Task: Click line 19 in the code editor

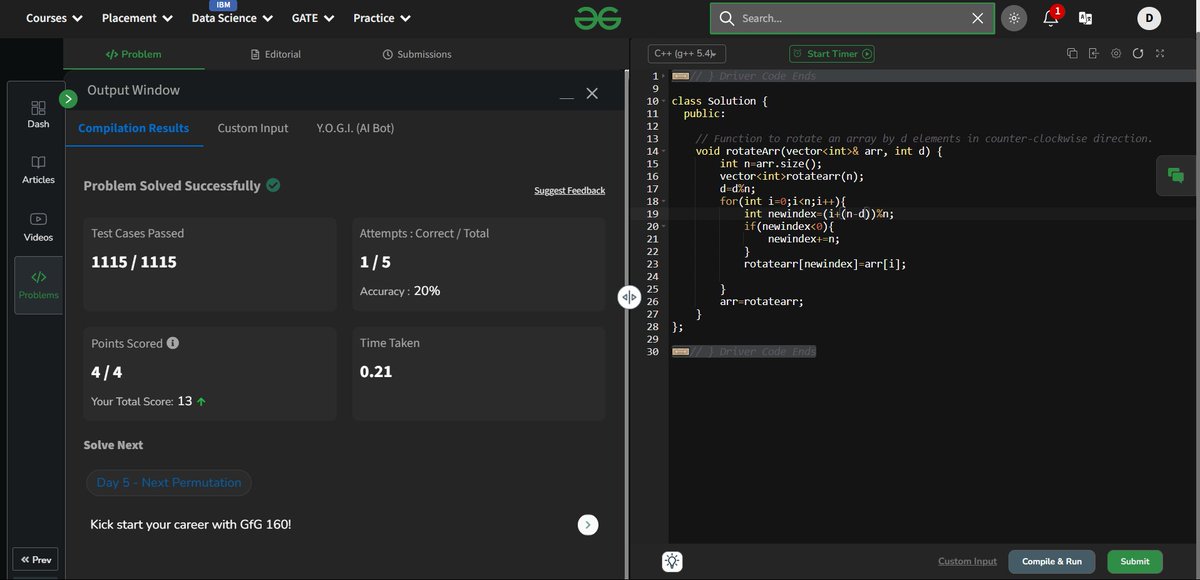Action: point(933,214)
